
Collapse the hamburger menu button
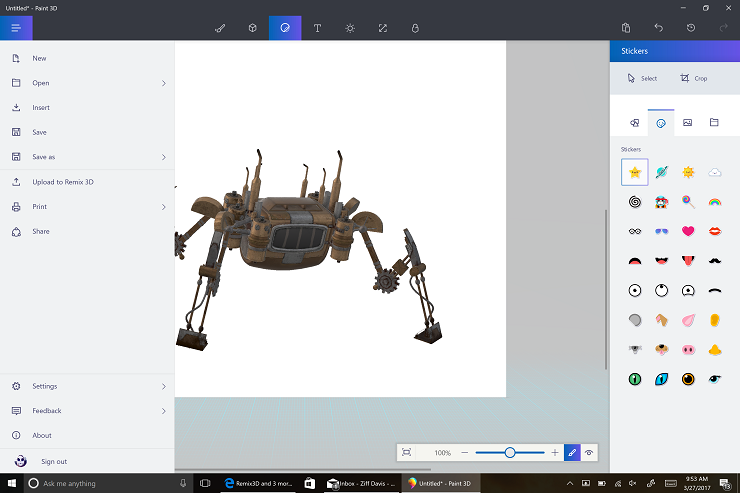(x=16, y=28)
